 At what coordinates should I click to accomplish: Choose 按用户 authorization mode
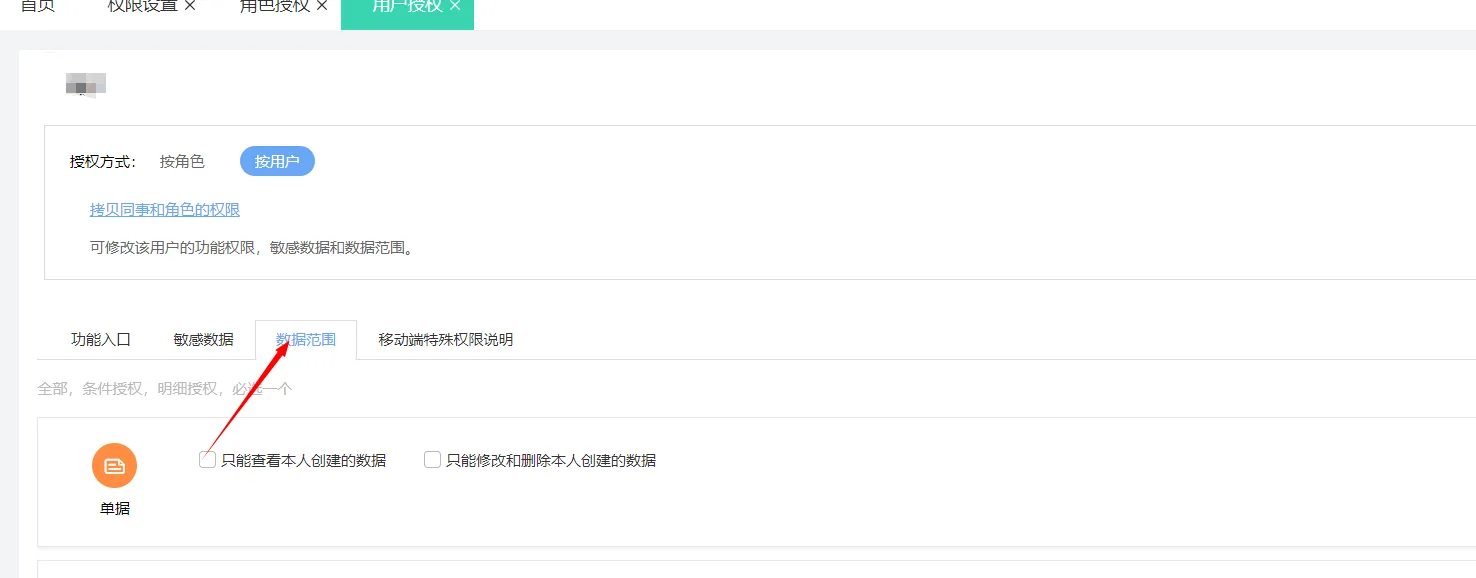click(x=277, y=161)
